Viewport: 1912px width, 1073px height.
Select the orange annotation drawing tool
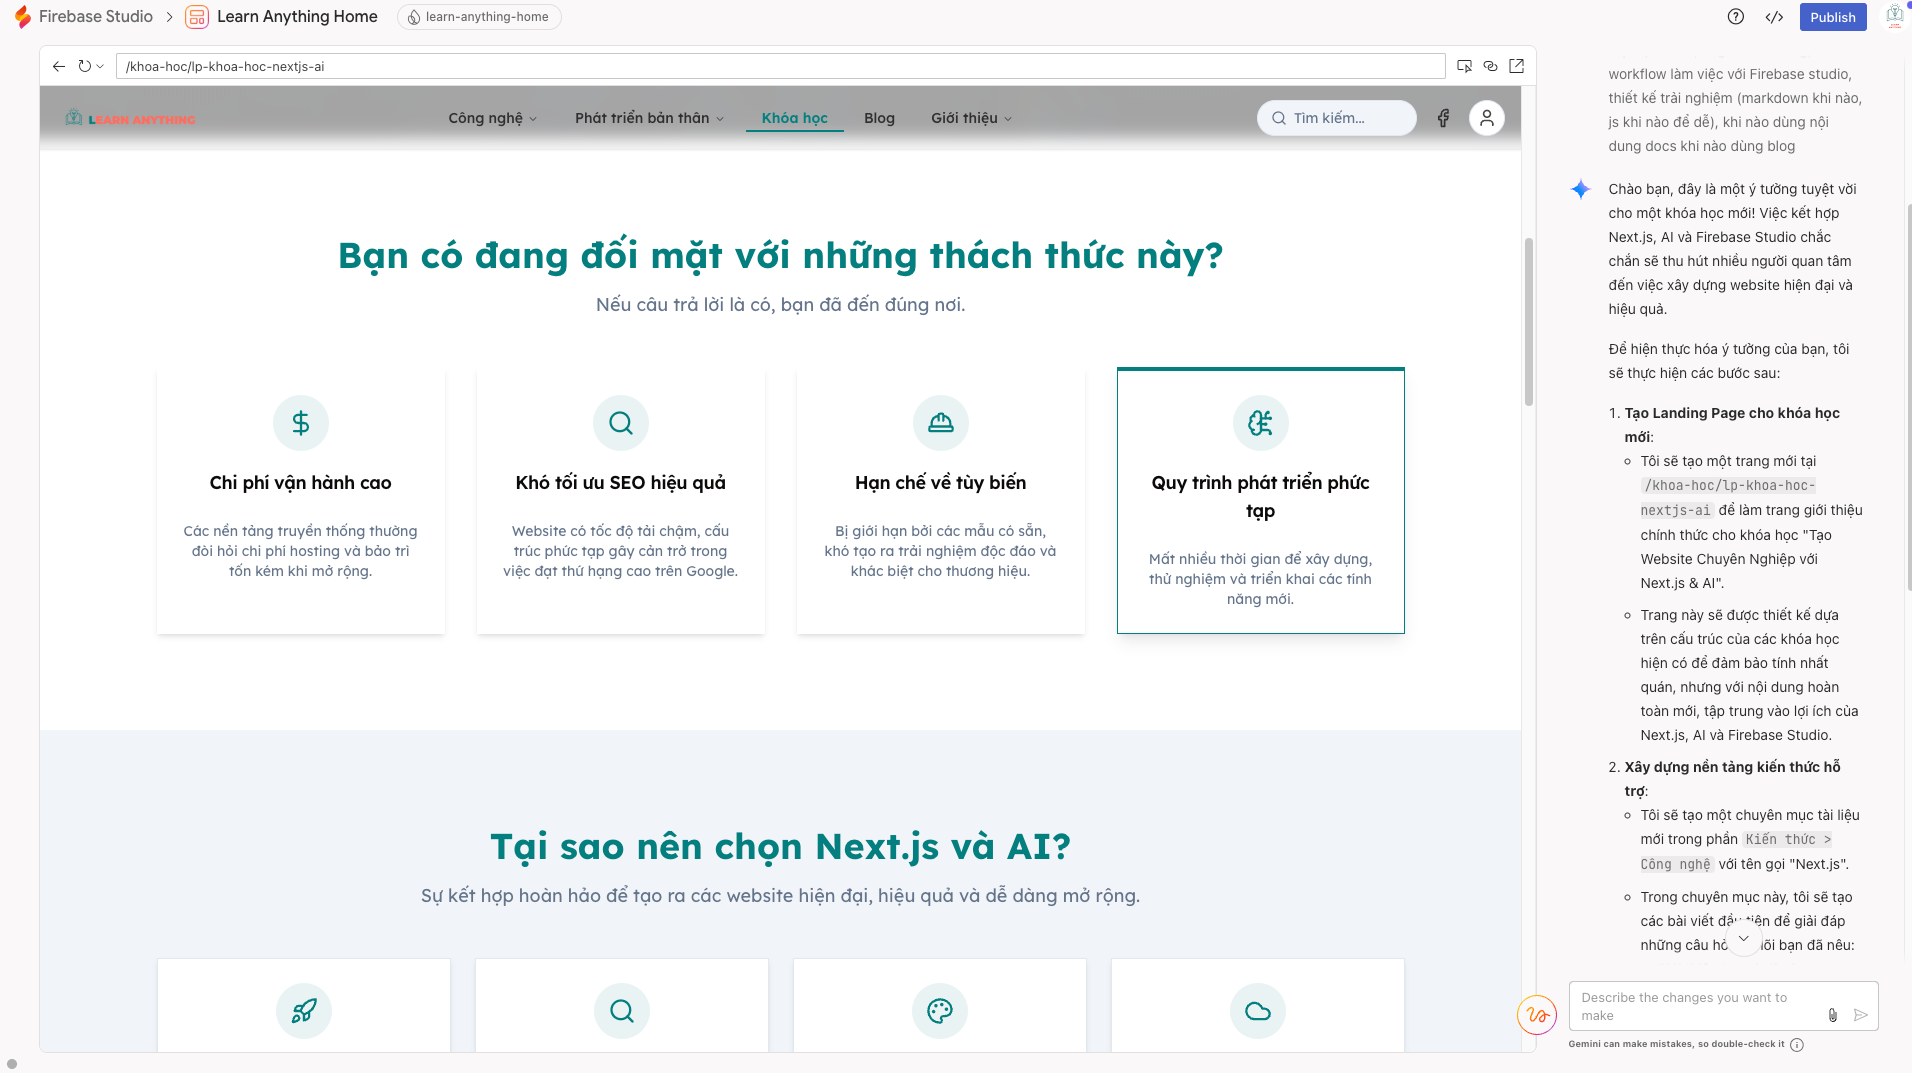click(1537, 1015)
